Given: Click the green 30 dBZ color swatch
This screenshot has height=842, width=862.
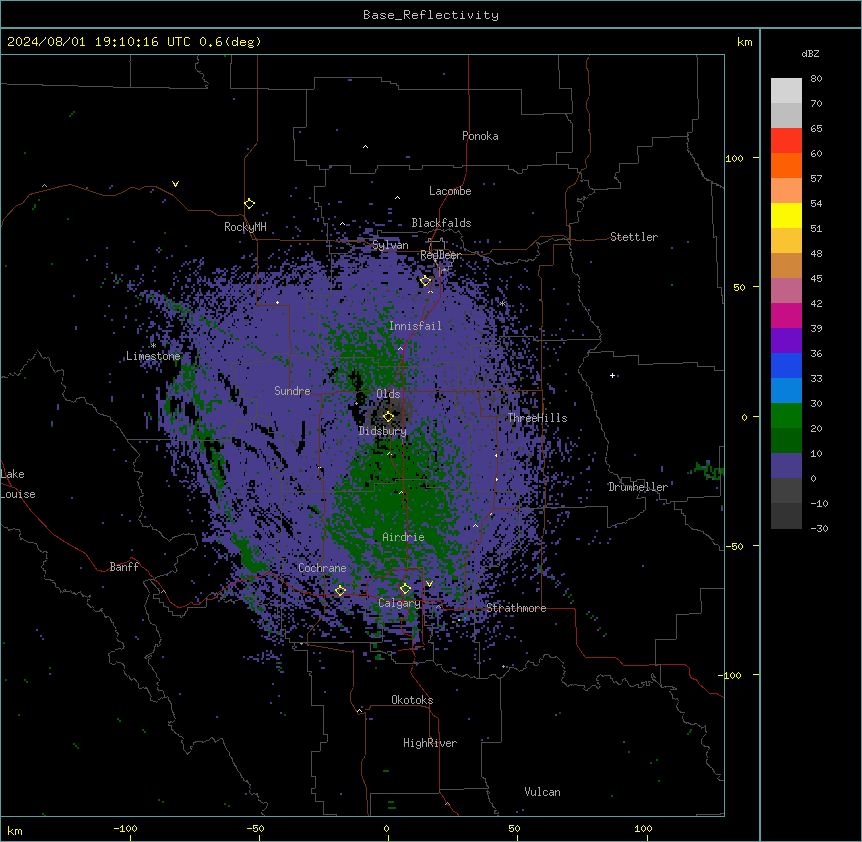Looking at the screenshot, I should pyautogui.click(x=786, y=416).
